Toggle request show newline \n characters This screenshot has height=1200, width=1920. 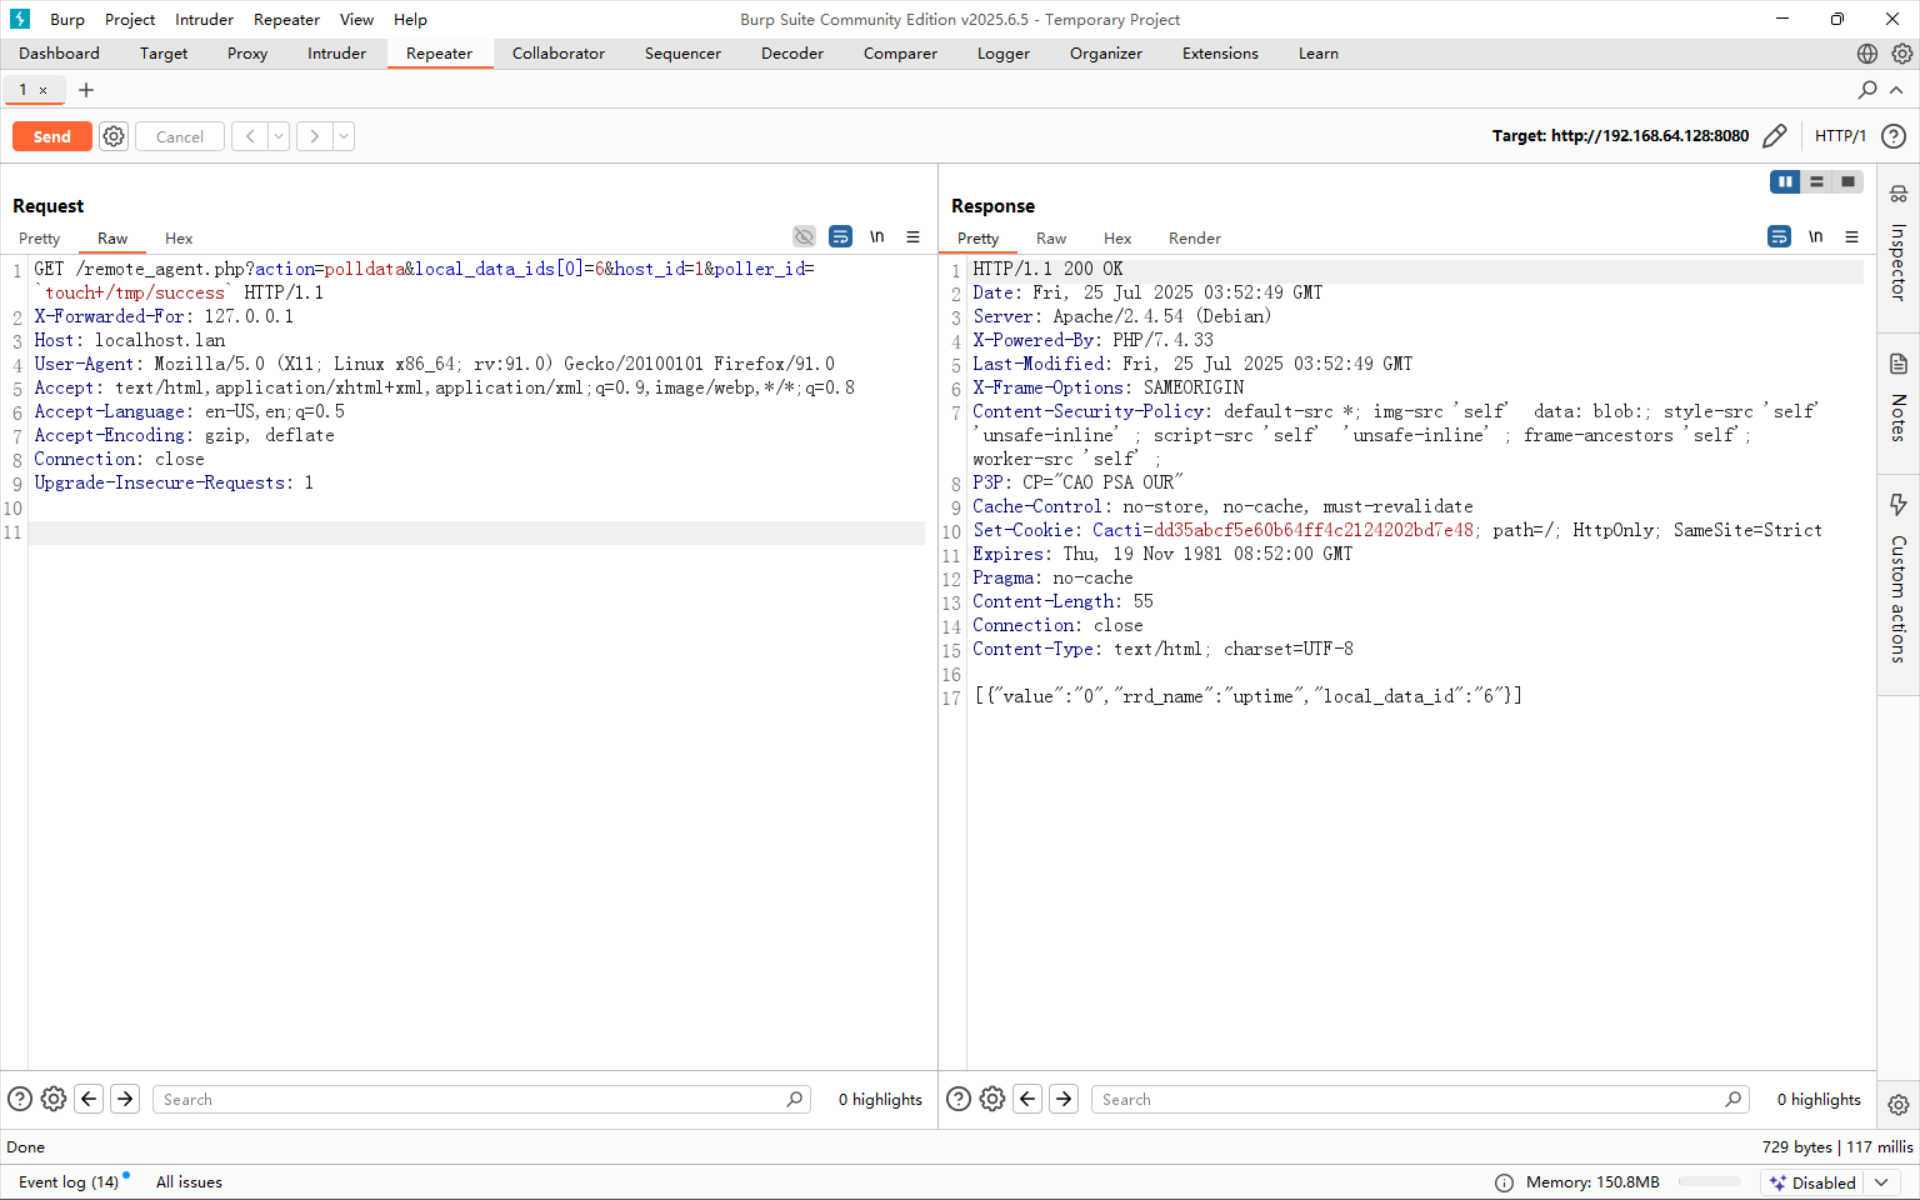tap(877, 237)
